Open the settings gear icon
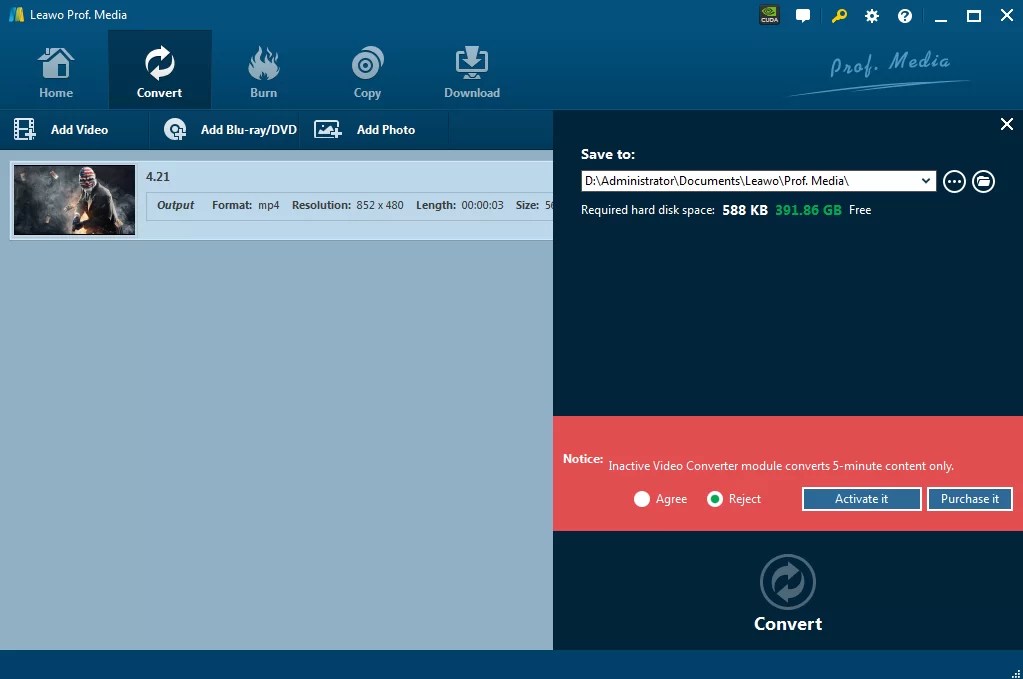Screen dimensions: 1023x679 tap(871, 16)
